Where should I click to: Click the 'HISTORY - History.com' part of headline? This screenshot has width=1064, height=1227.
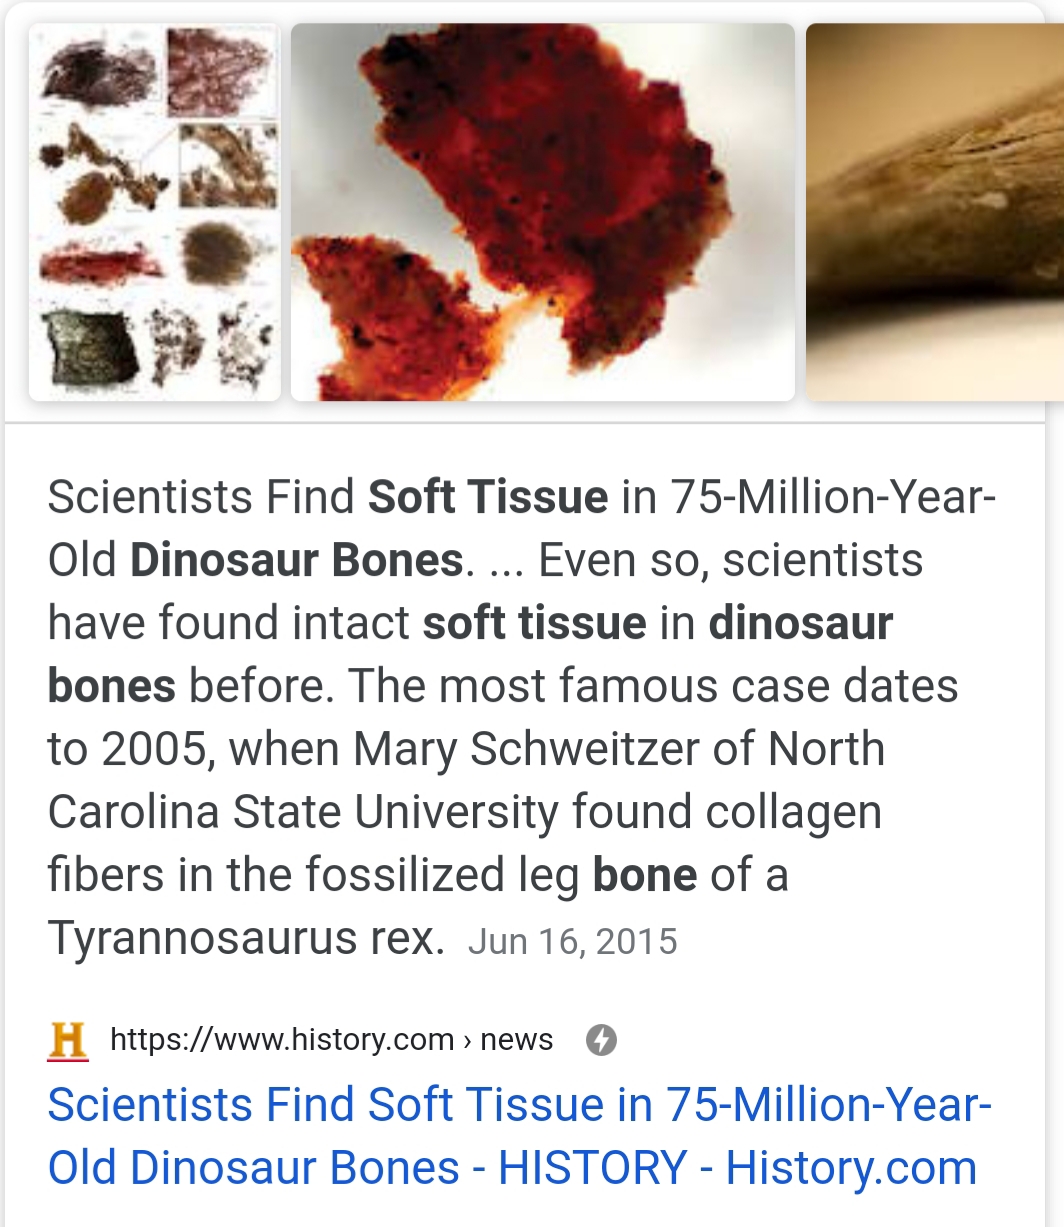click(738, 1168)
